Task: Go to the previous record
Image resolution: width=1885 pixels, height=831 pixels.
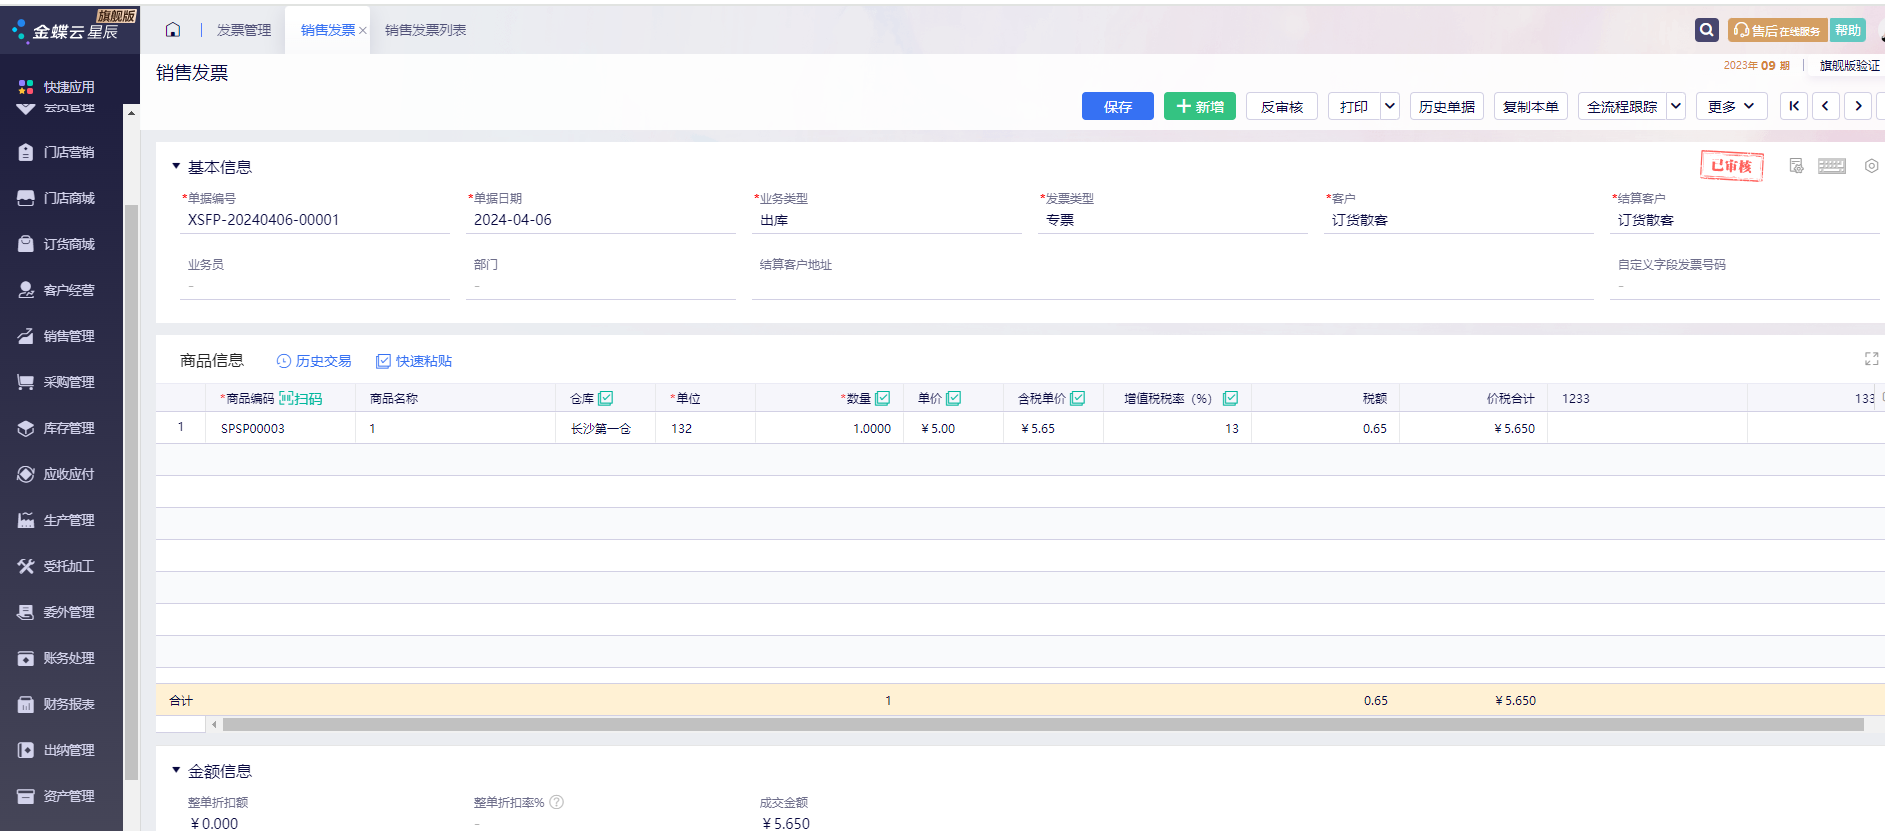Action: [x=1826, y=106]
